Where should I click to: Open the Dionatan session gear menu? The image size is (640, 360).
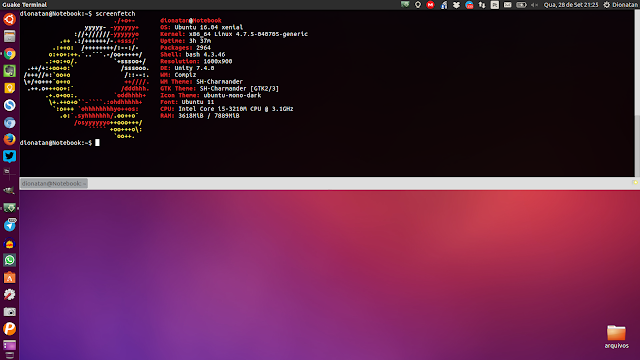[x=620, y=5]
